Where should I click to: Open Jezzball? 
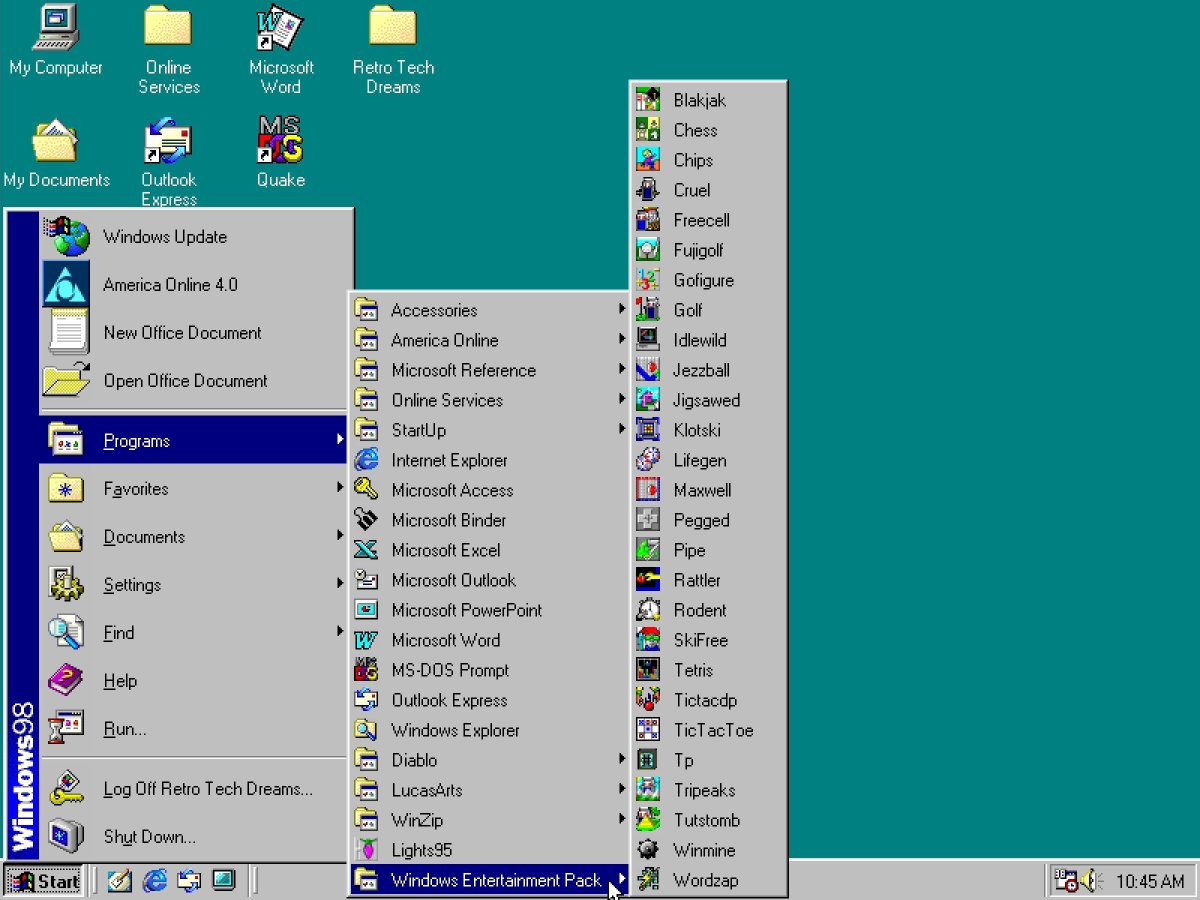click(700, 370)
